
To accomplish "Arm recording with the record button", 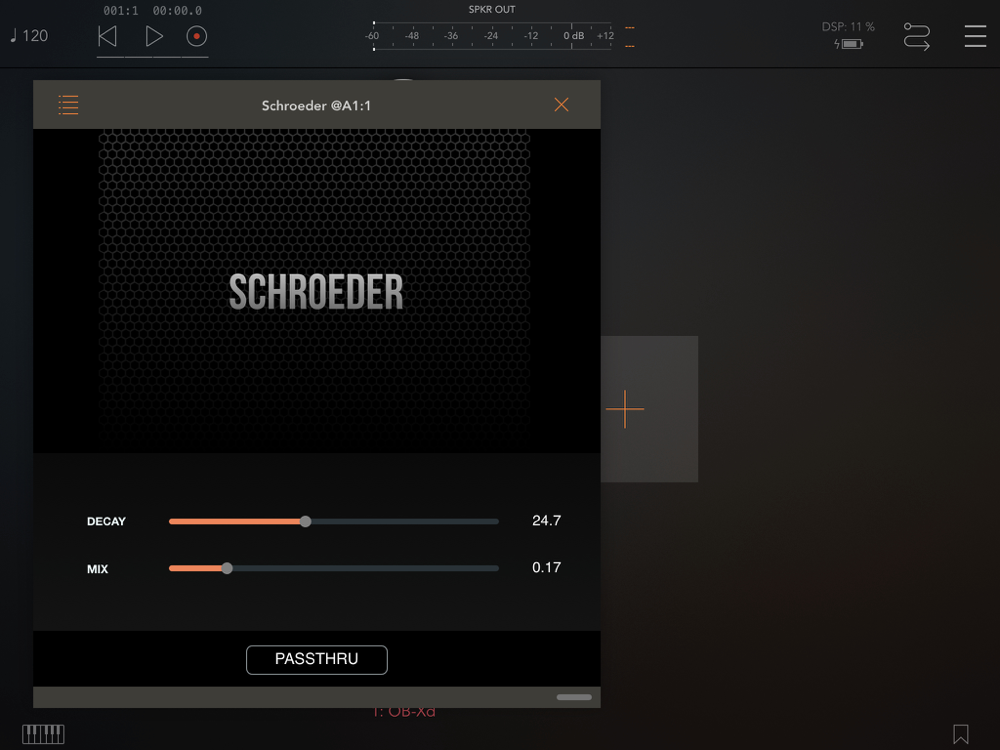I will [x=196, y=36].
